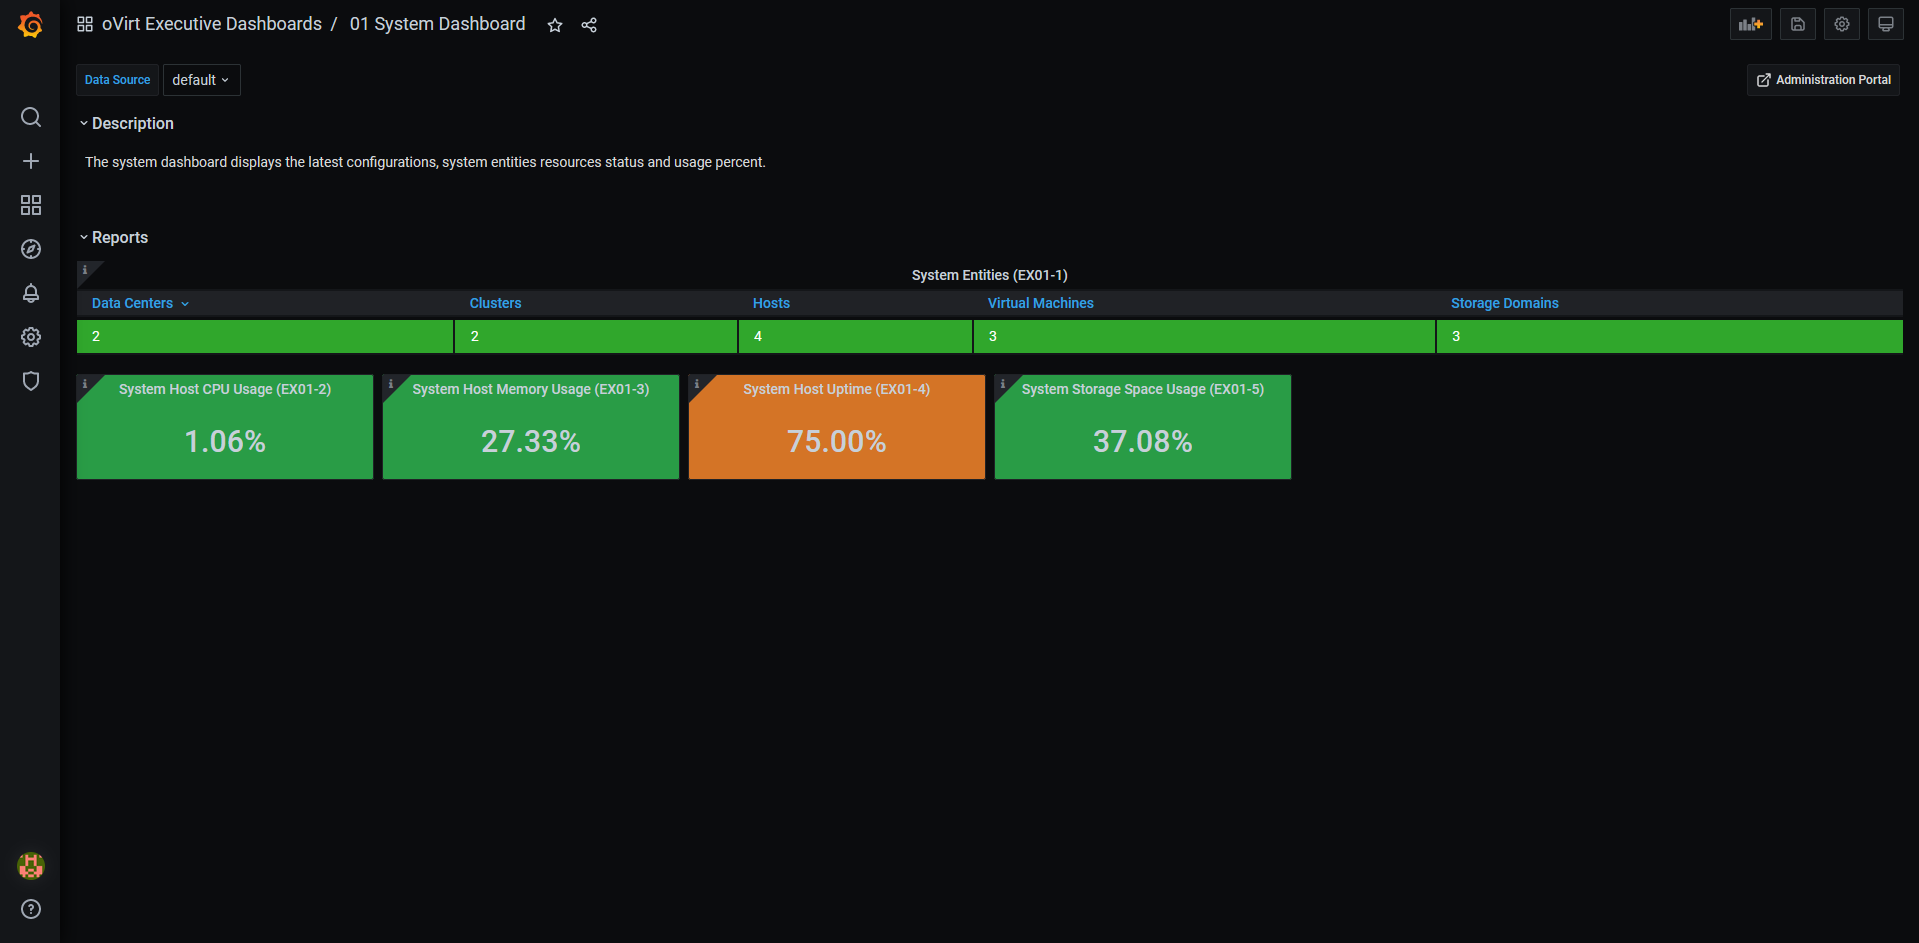Show info for System Entities panel
Screen dimensions: 1919x943
[x=85, y=270]
